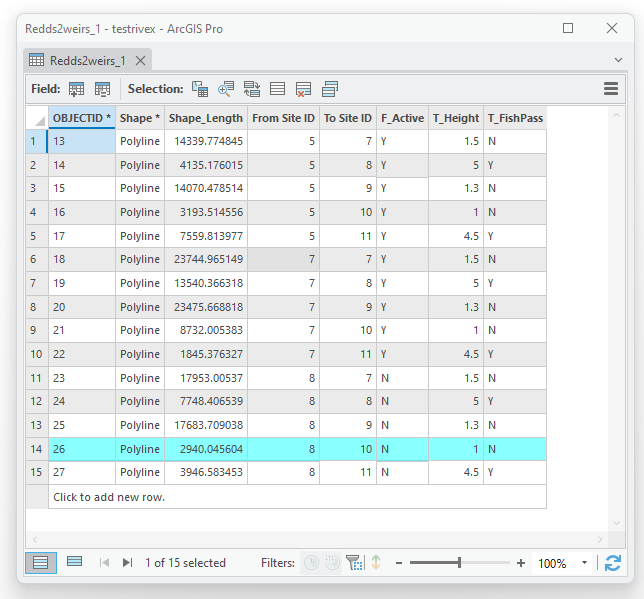Open Select By Attributes tool
Screen dimensions: 644x599
coord(200,89)
